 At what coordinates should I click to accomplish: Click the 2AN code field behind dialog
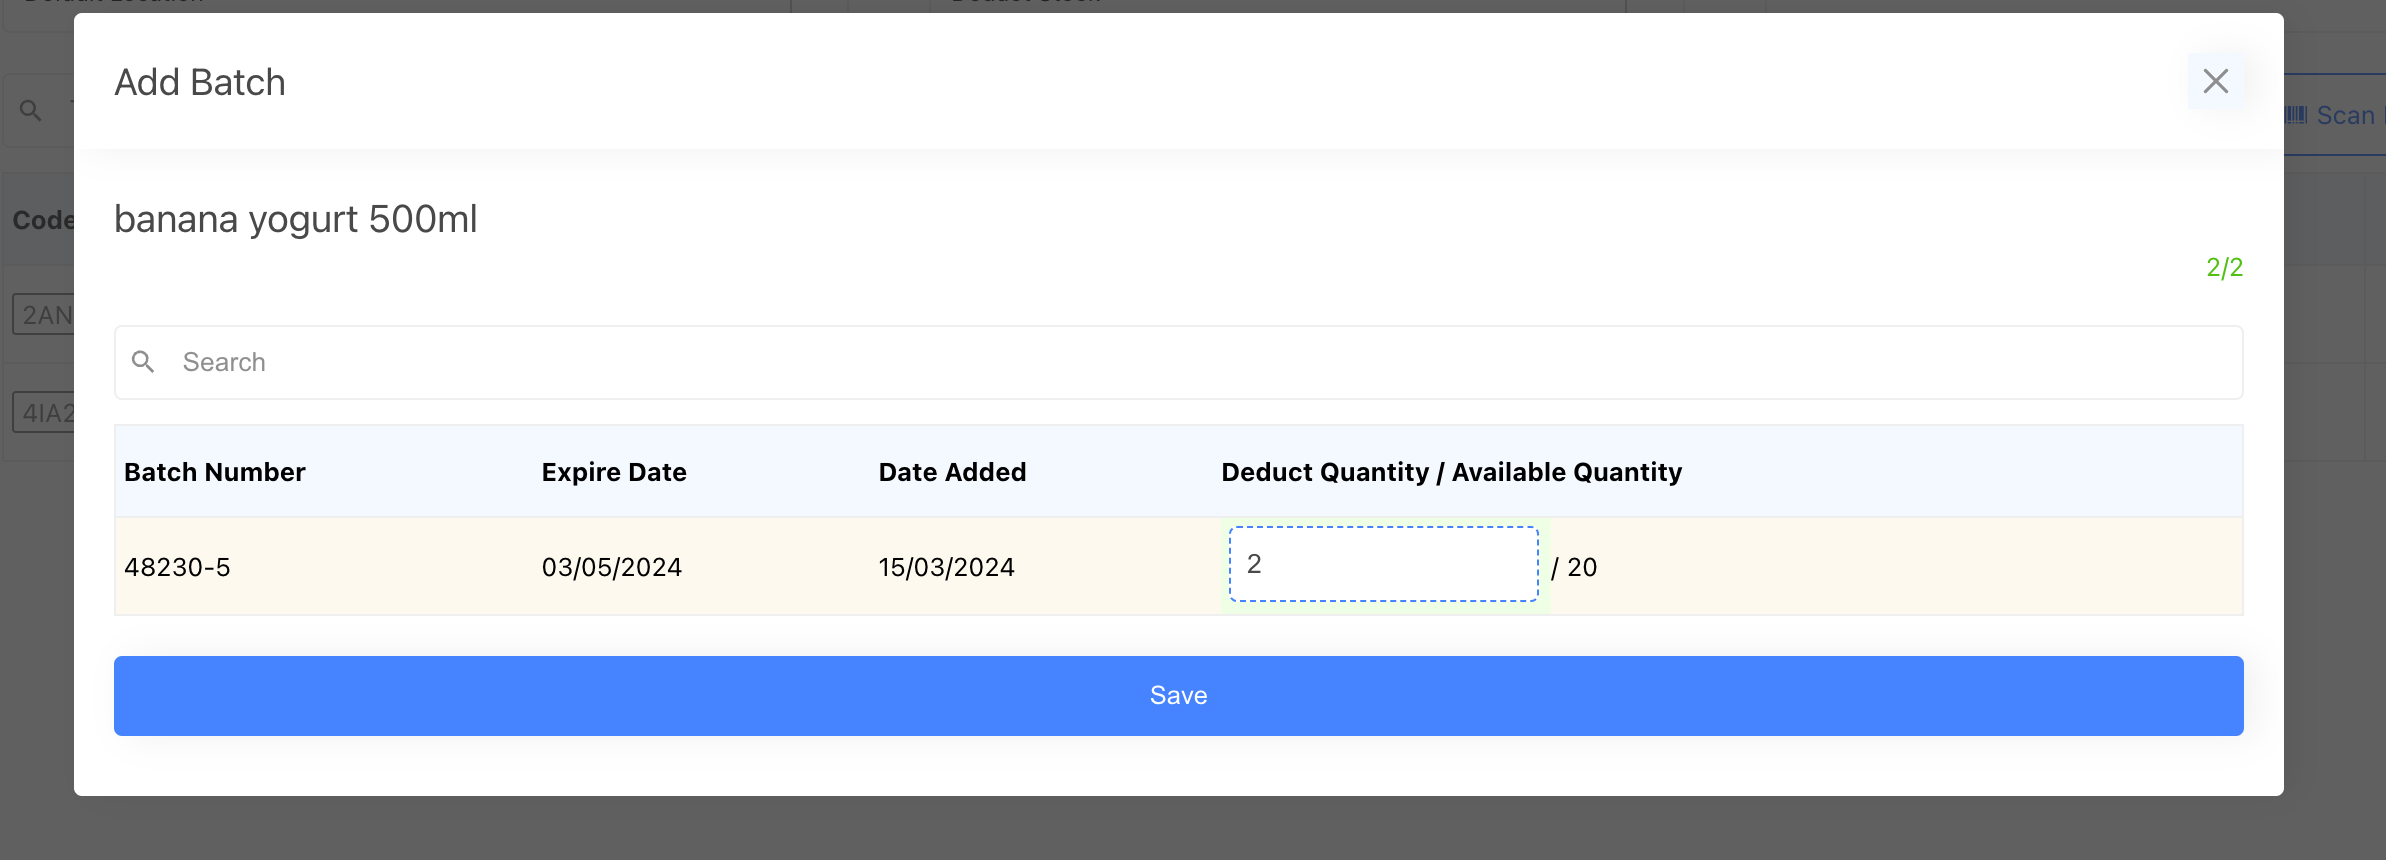click(44, 315)
